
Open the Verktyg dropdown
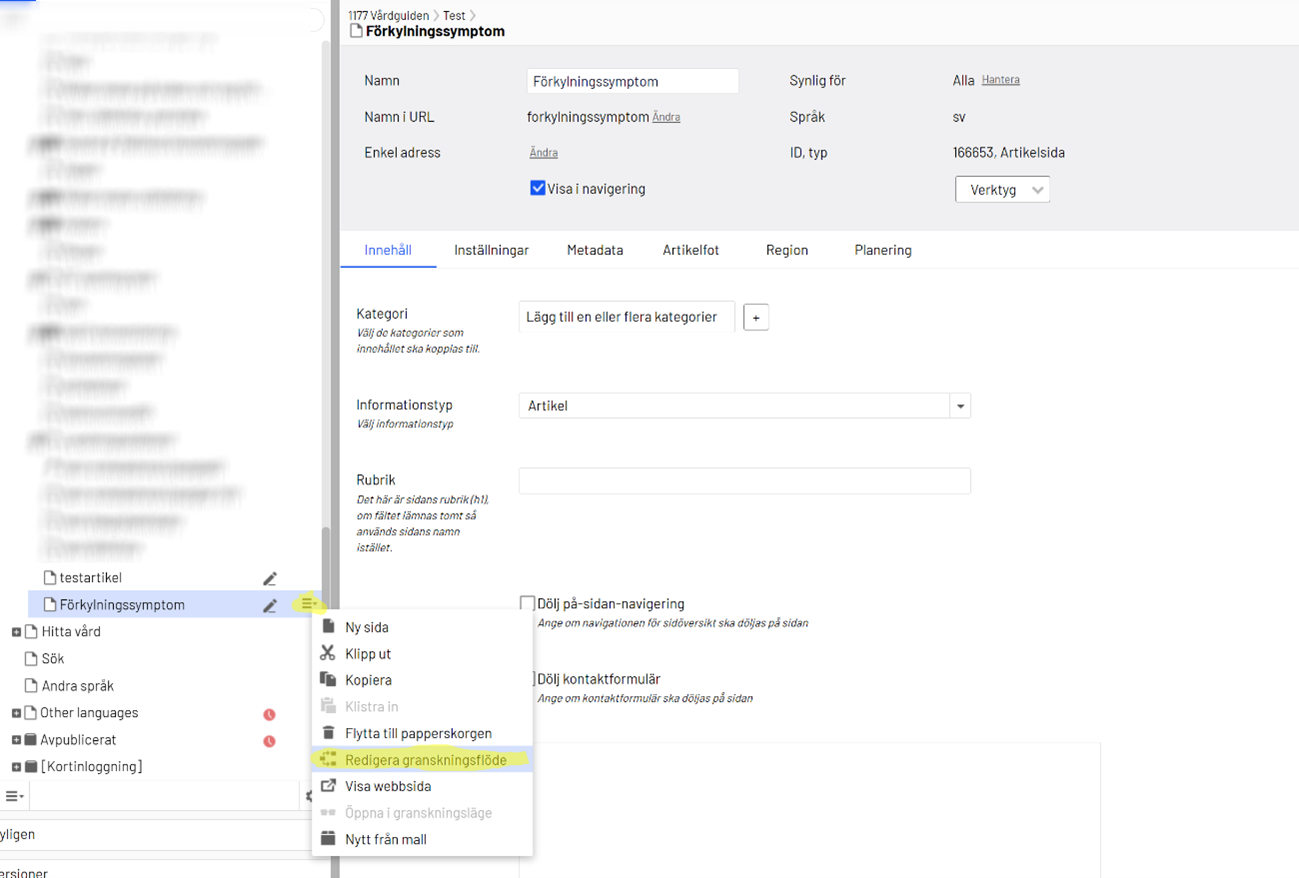pos(1002,189)
